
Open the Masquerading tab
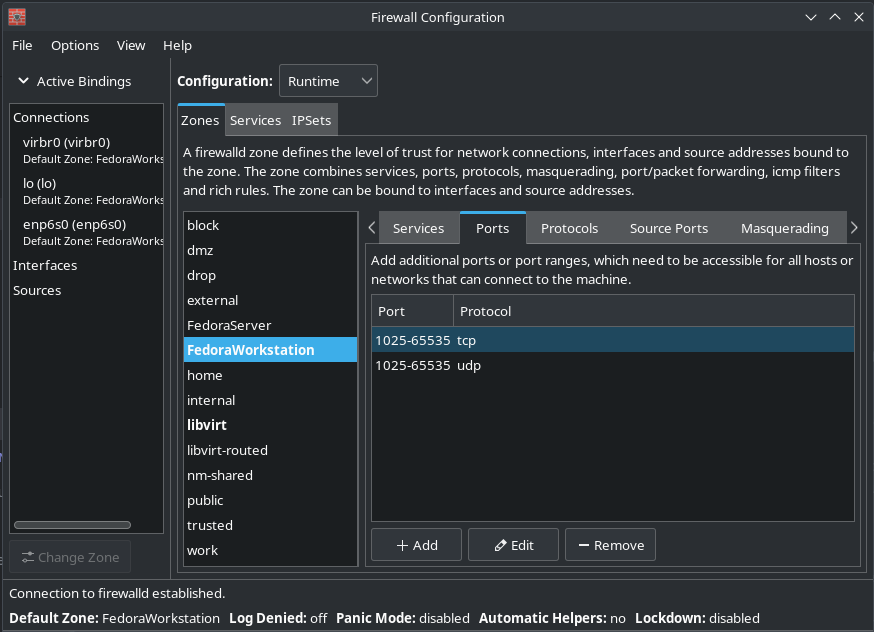tap(784, 228)
